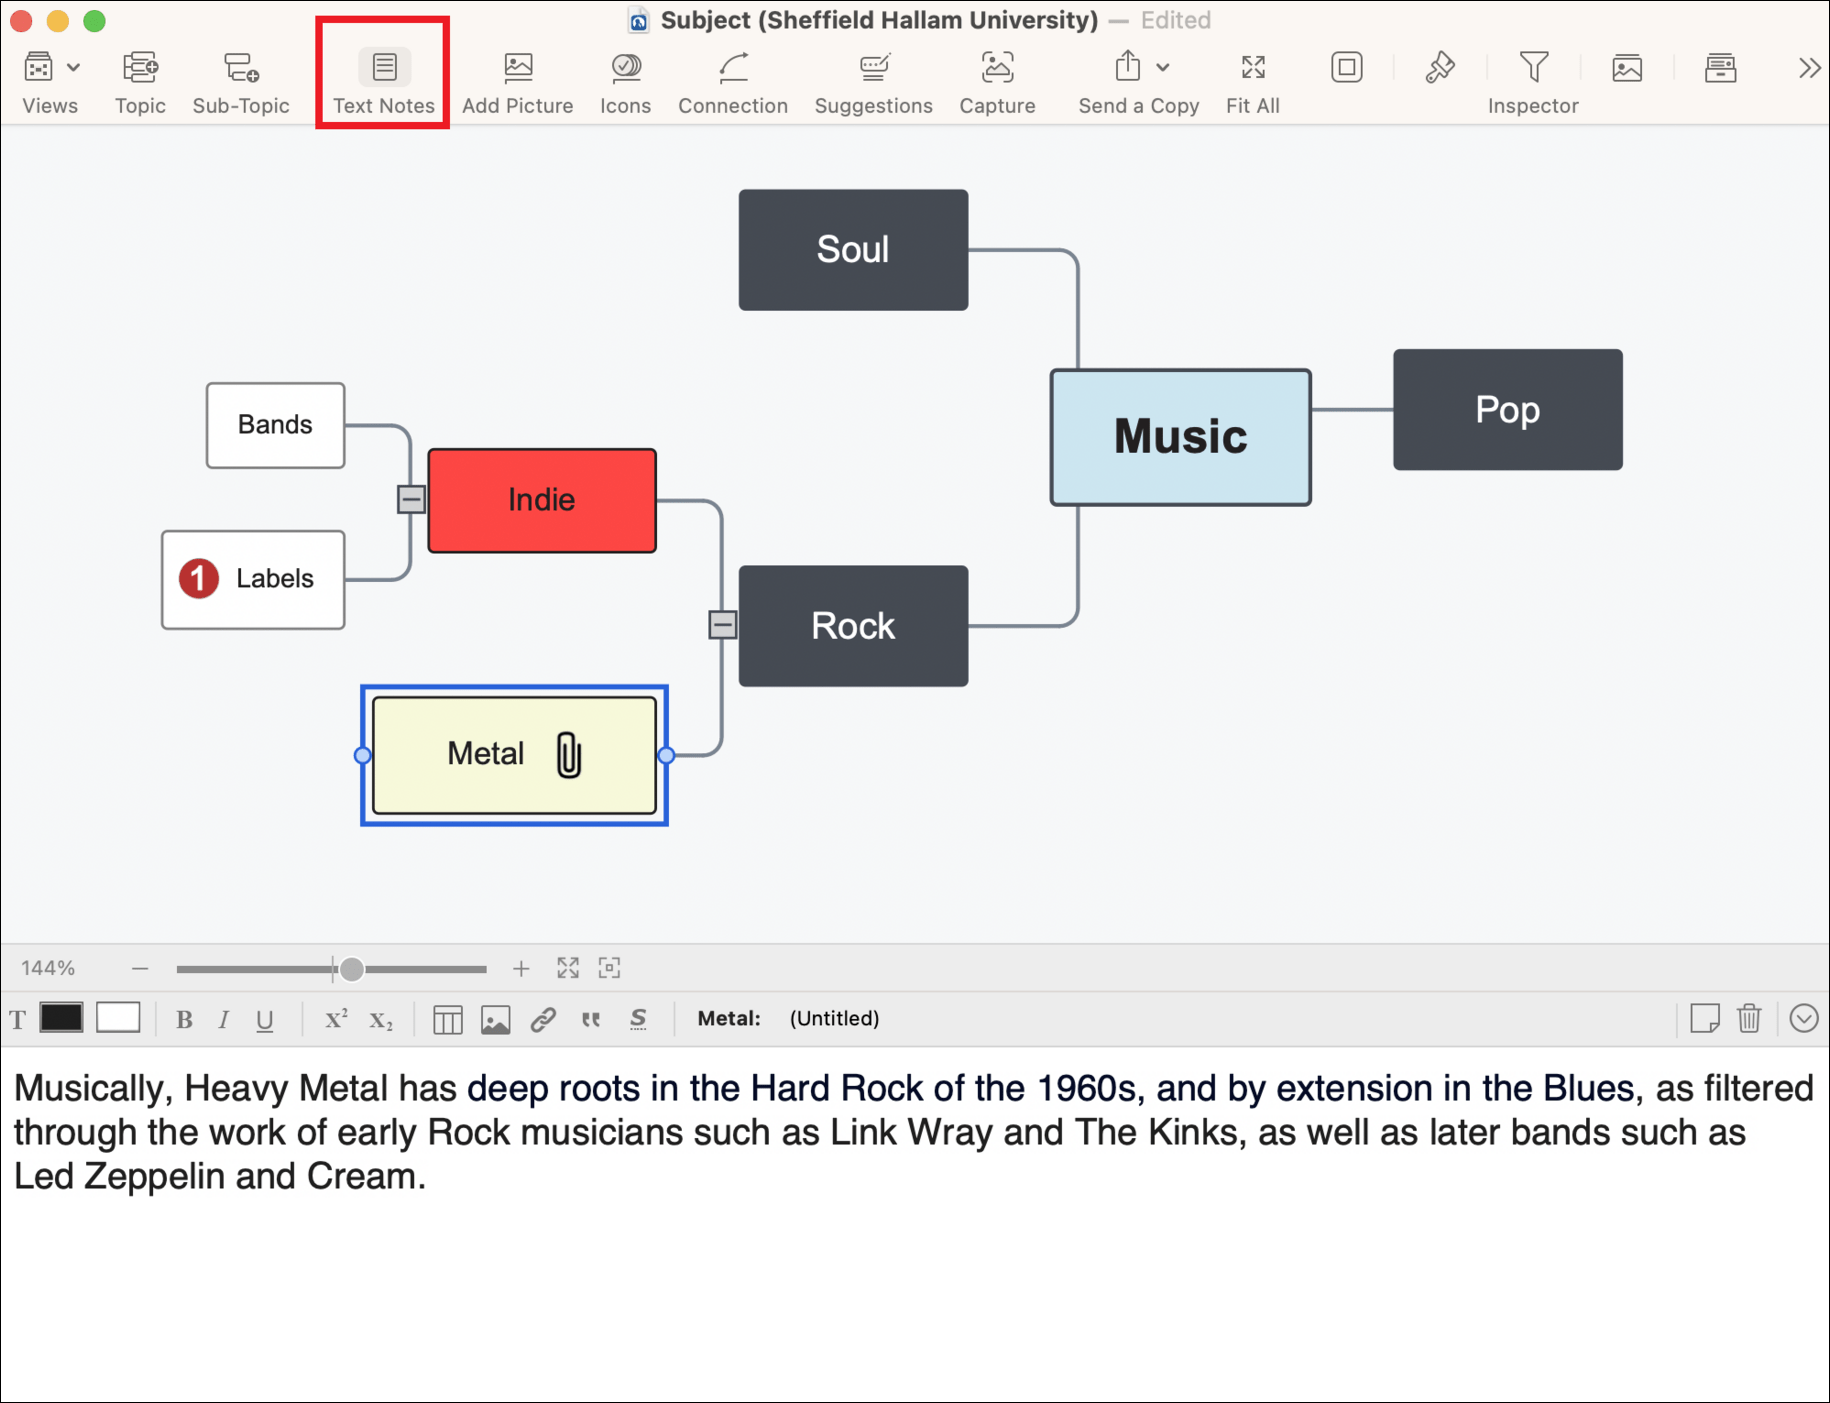The height and width of the screenshot is (1403, 1830).
Task: Collapse the Indie branch
Action: [411, 499]
